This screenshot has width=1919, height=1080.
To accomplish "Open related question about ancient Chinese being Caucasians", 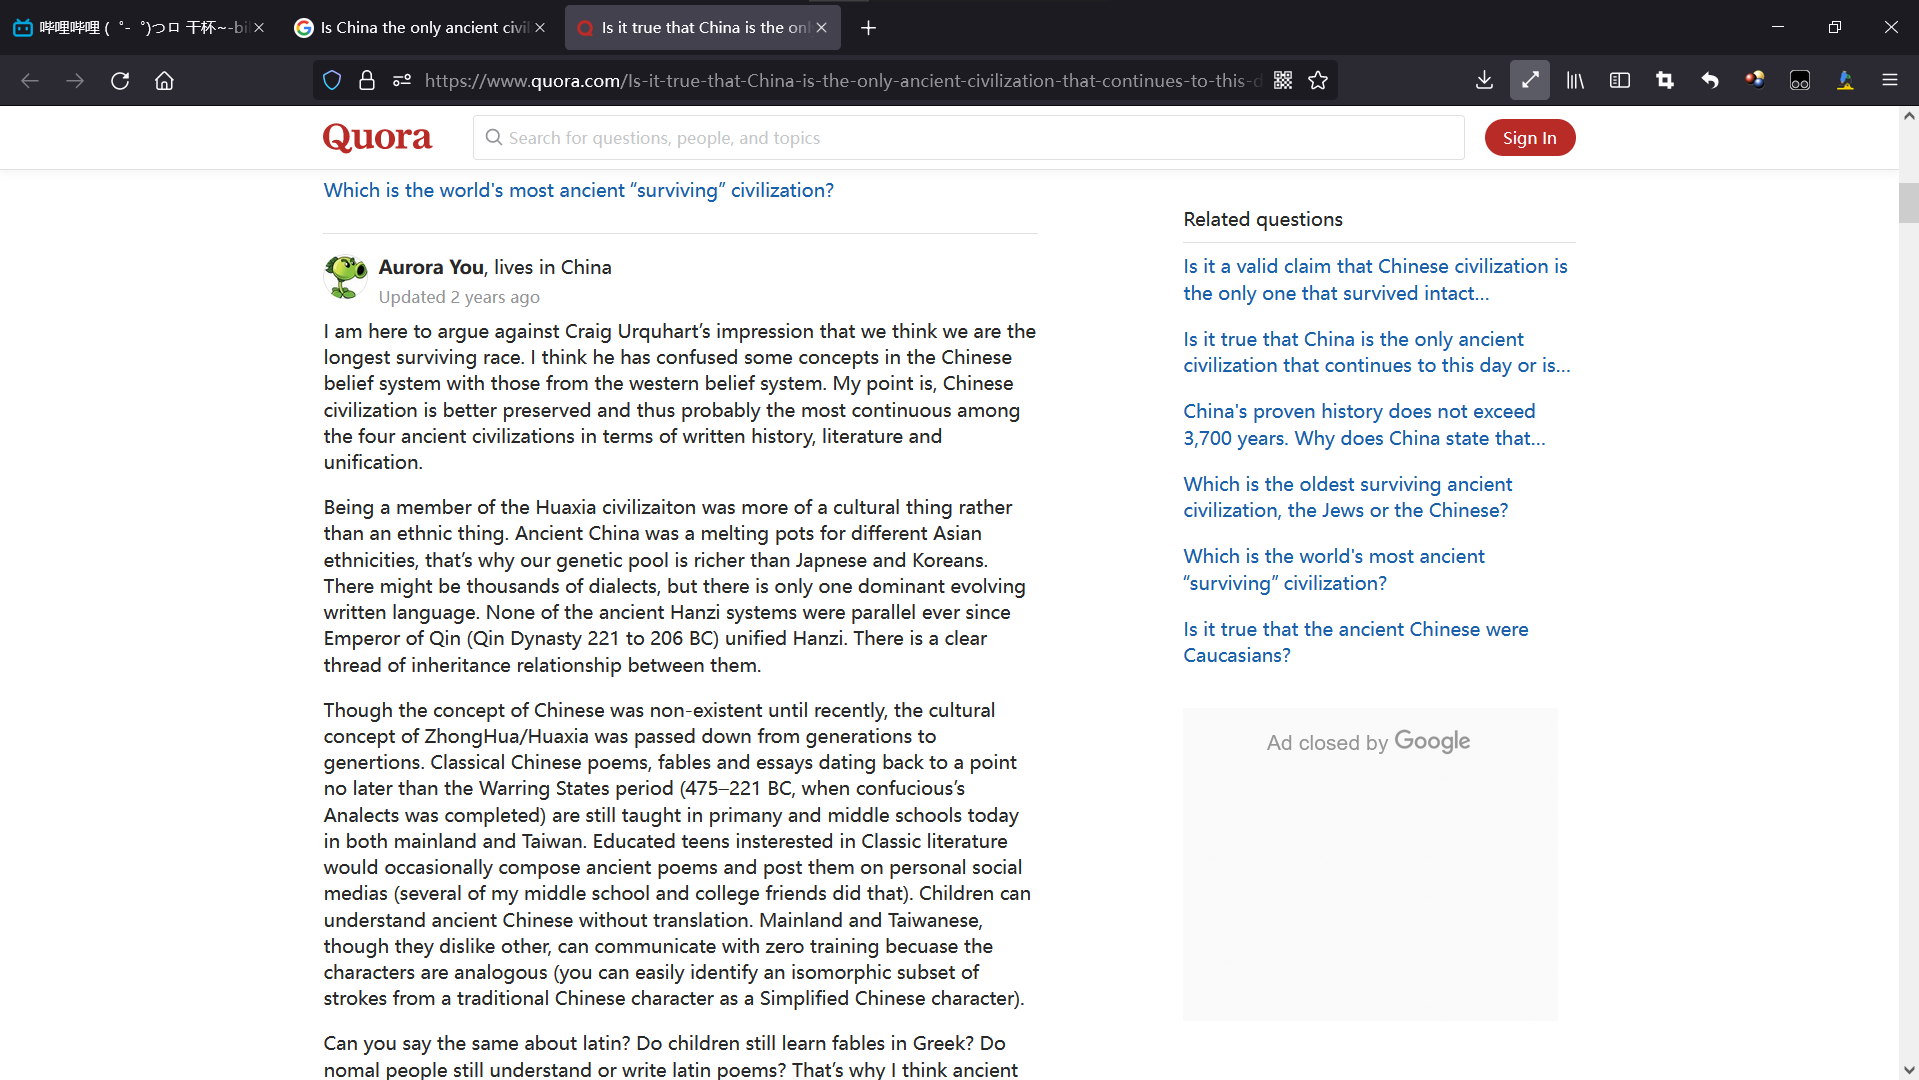I will coord(1355,642).
